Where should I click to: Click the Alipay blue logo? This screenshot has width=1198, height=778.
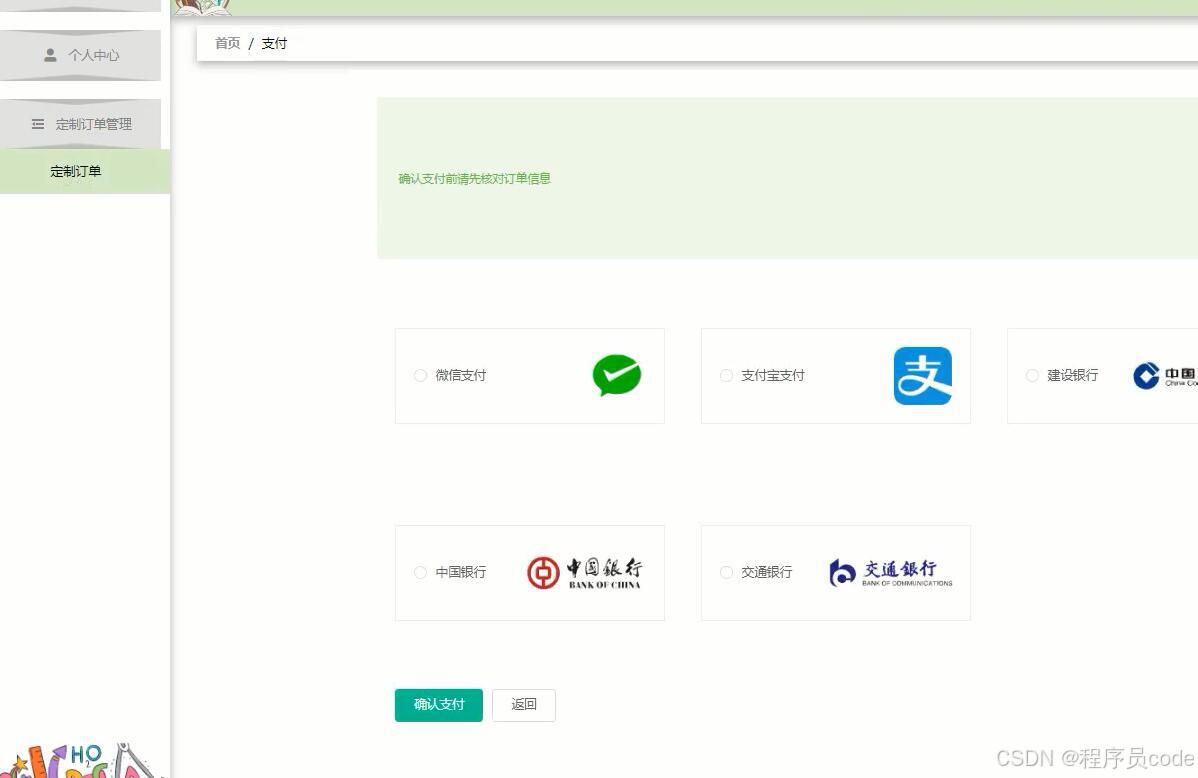pyautogui.click(x=923, y=376)
